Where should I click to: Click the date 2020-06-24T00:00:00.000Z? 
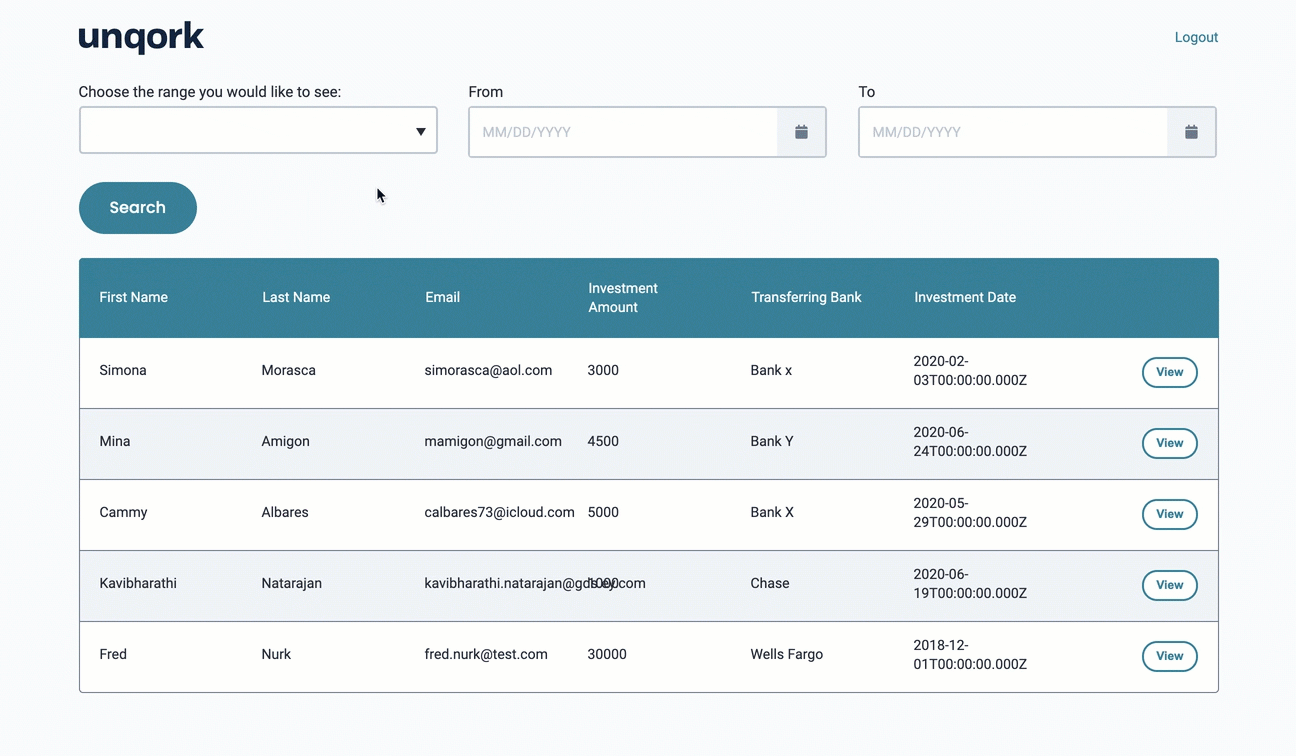click(970, 442)
